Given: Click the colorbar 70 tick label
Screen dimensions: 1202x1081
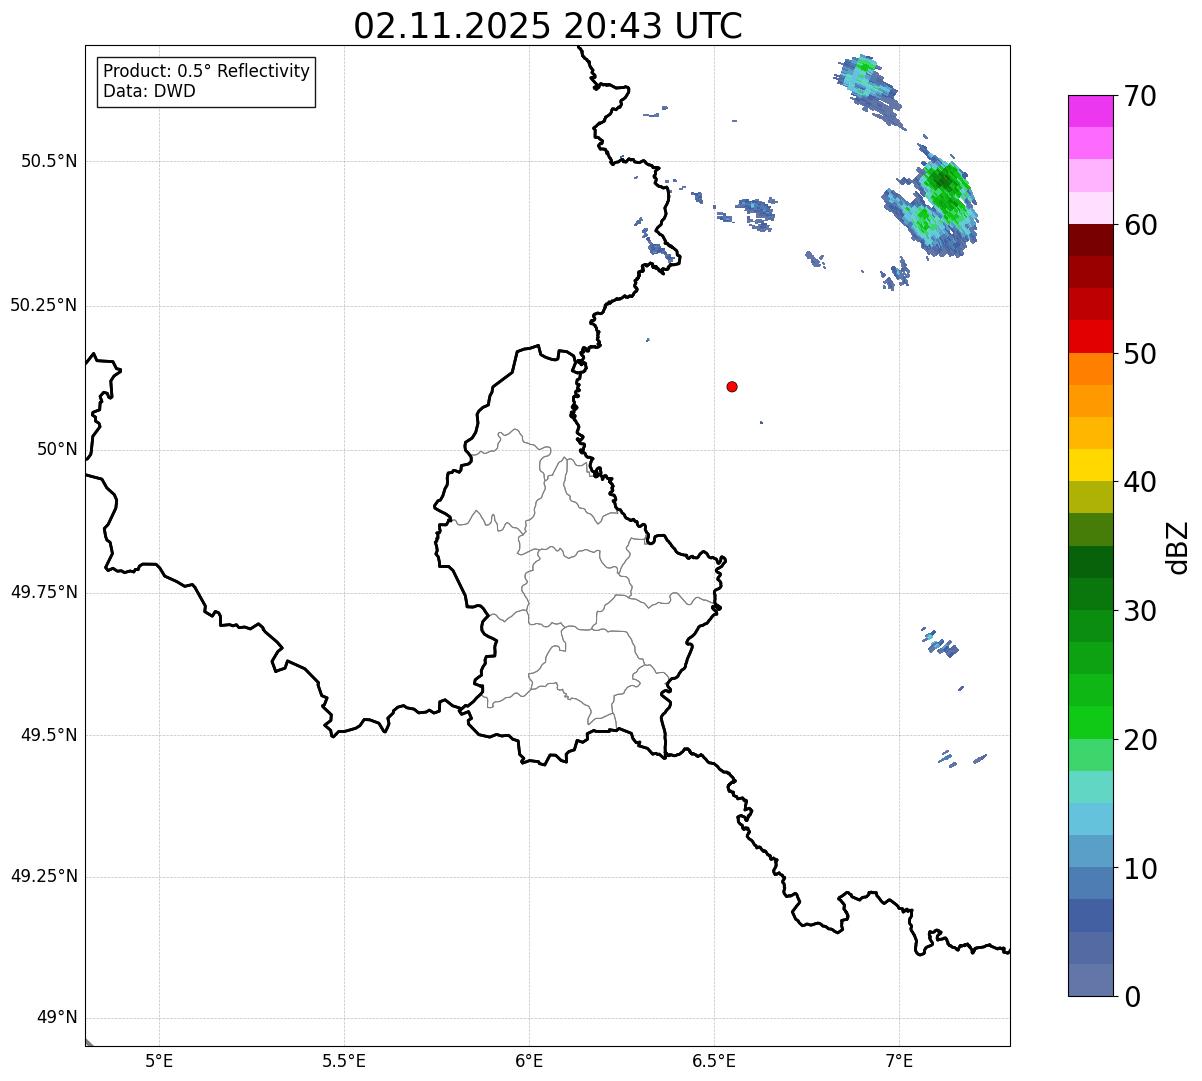Looking at the screenshot, I should (x=1140, y=96).
